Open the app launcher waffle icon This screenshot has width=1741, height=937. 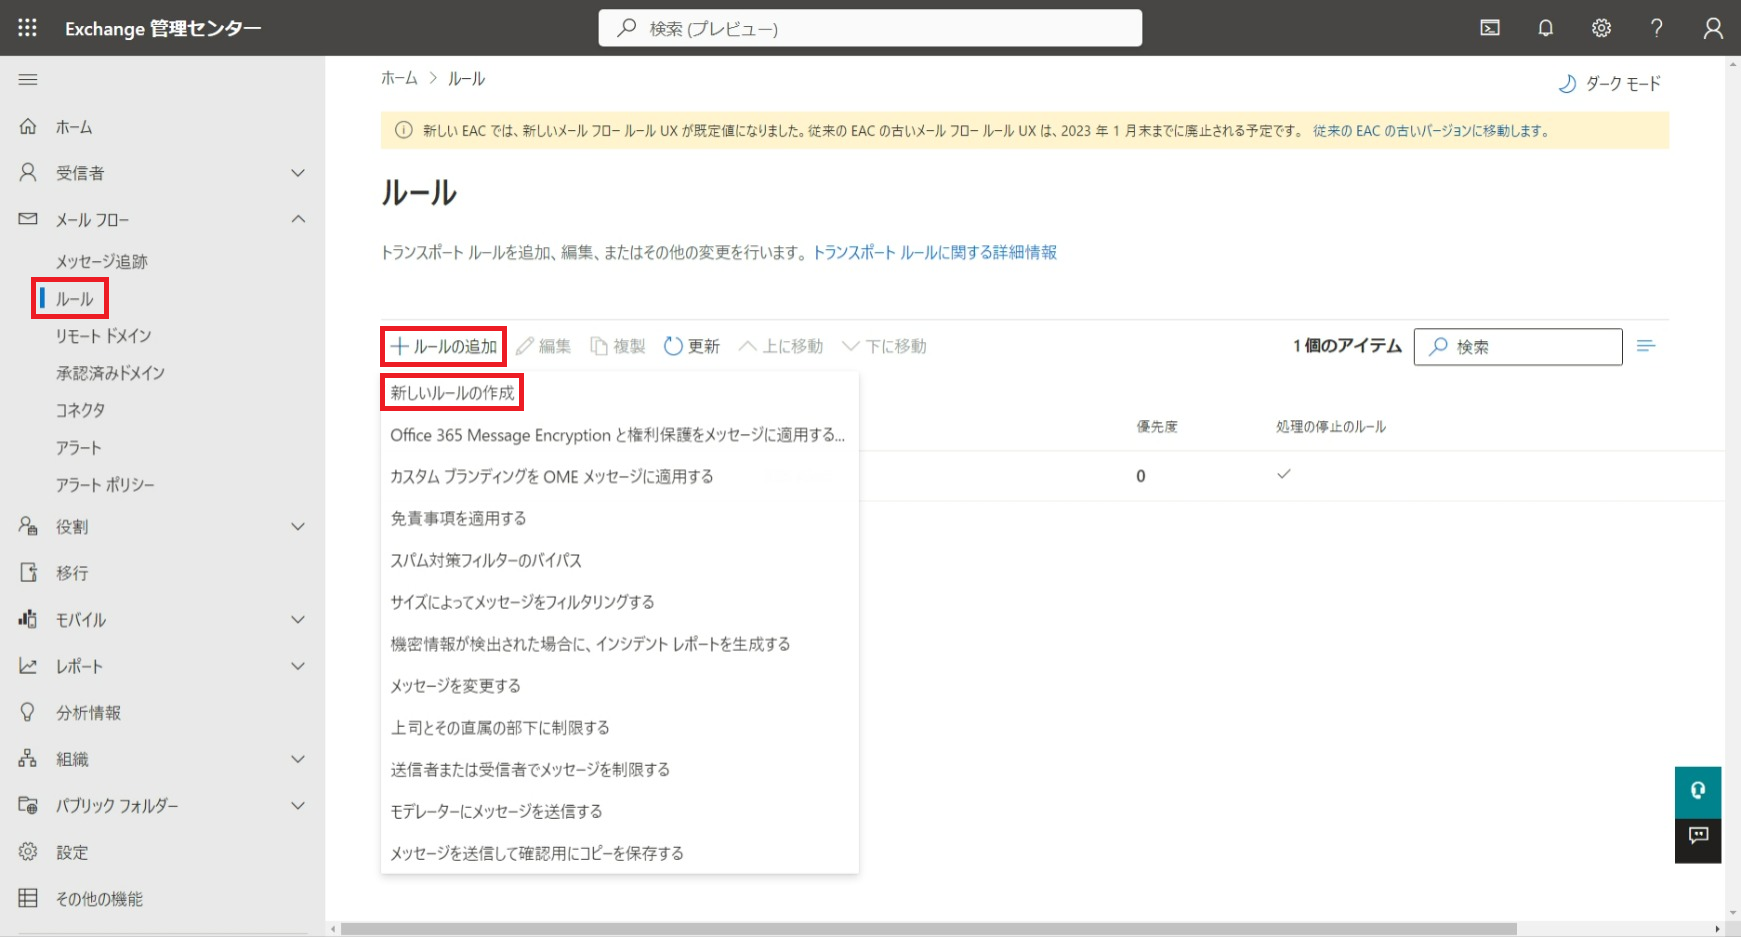click(x=27, y=28)
